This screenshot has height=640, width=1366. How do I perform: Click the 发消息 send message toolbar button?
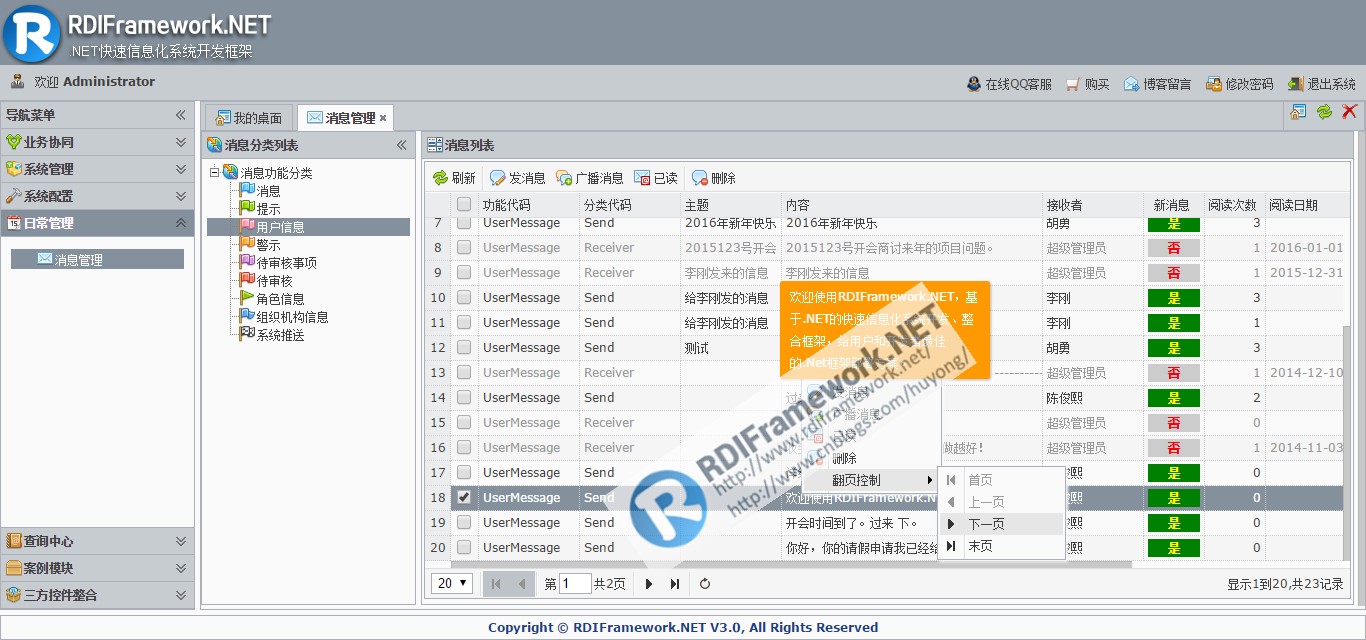click(517, 178)
